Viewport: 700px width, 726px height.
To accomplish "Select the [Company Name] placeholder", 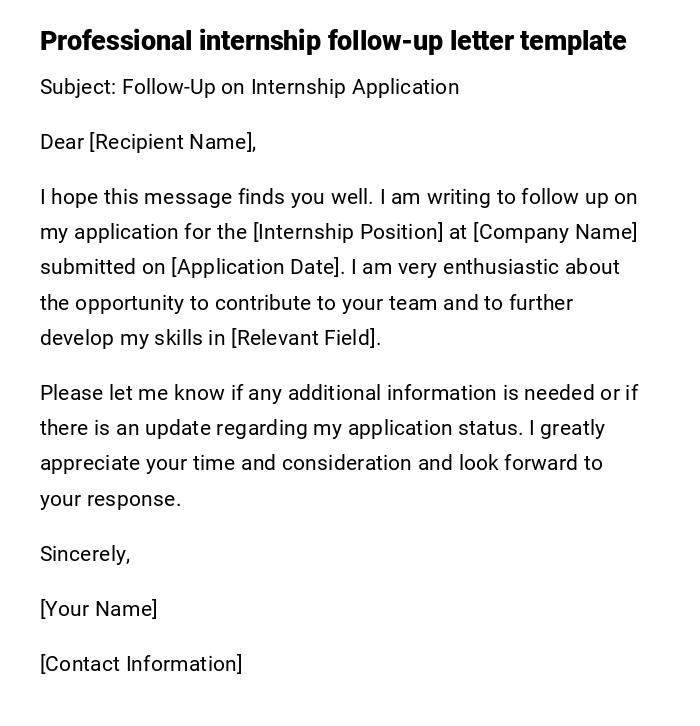I will pyautogui.click(x=555, y=232).
